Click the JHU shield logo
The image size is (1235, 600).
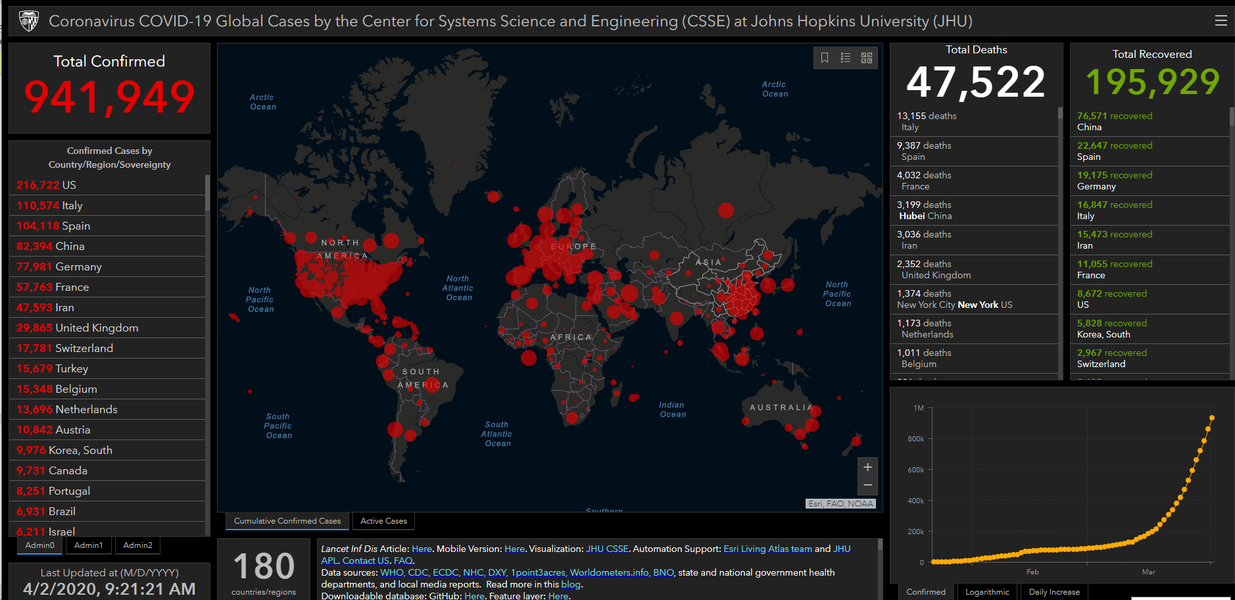(29, 21)
